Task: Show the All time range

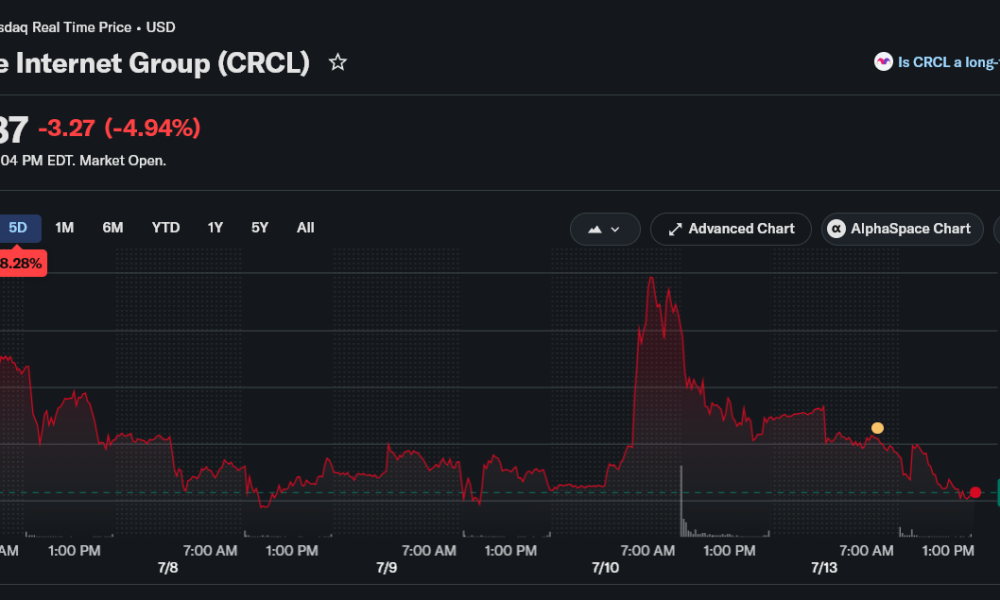Action: point(305,228)
